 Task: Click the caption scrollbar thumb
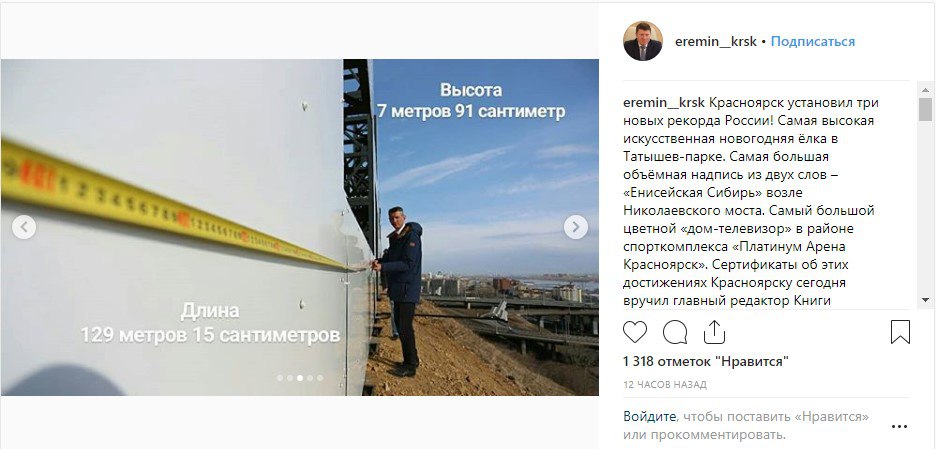coord(925,109)
